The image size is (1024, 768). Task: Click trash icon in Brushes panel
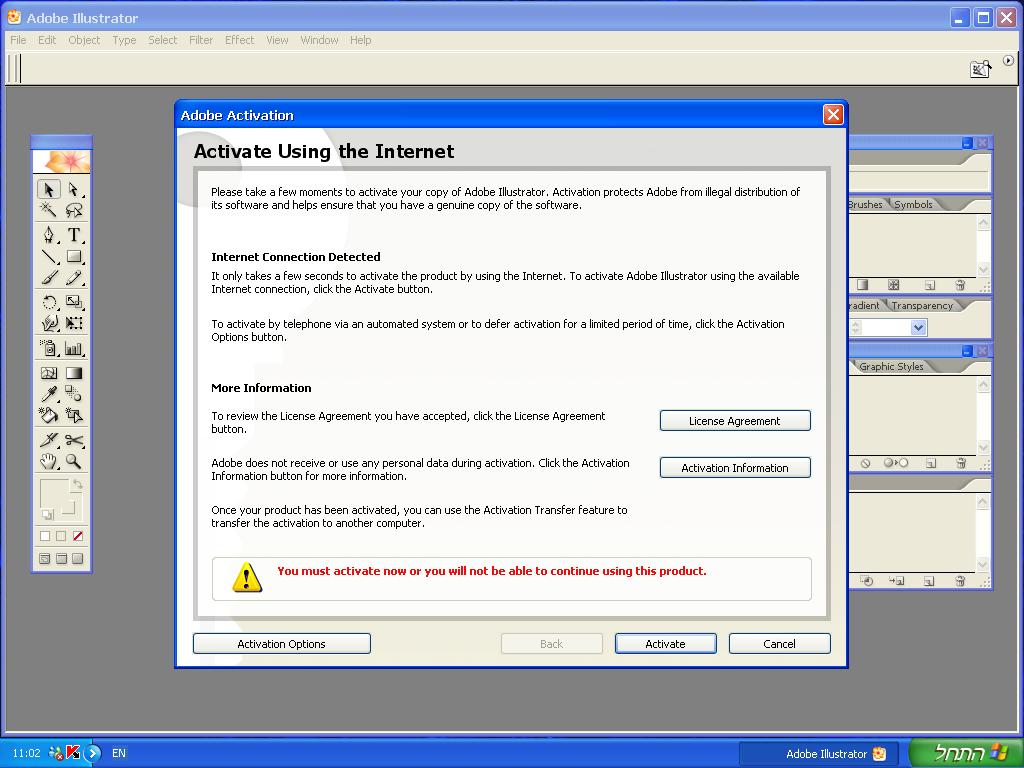pos(960,285)
